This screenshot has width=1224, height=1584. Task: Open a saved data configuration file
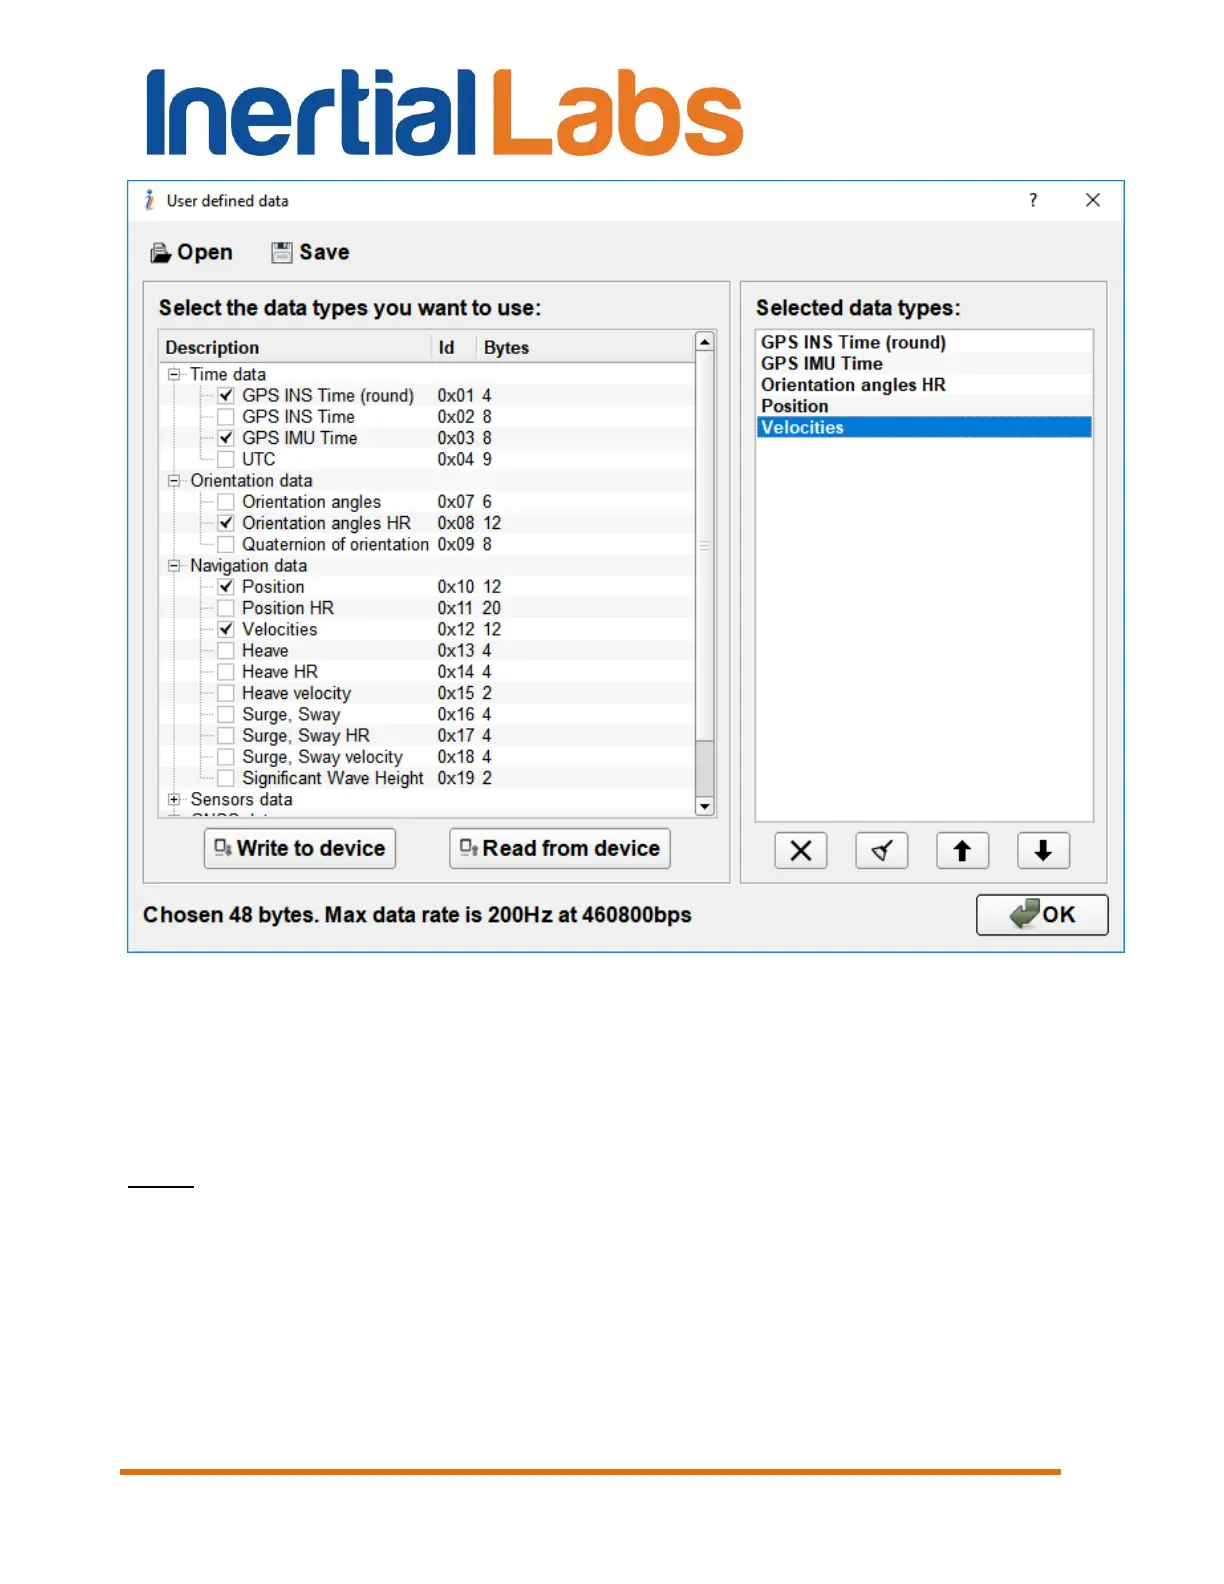point(191,252)
